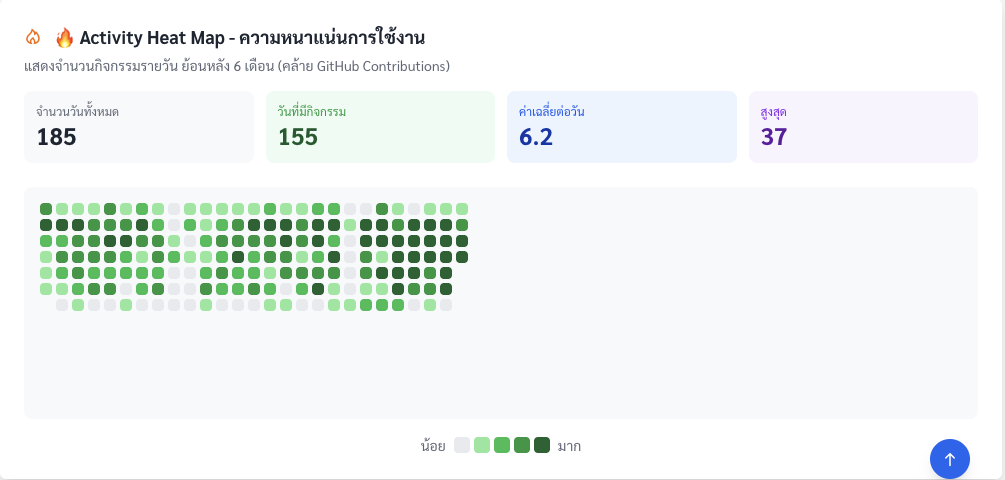Image resolution: width=1005 pixels, height=480 pixels.
Task: Select the lightest green legend swatch
Action: pyautogui.click(x=482, y=445)
